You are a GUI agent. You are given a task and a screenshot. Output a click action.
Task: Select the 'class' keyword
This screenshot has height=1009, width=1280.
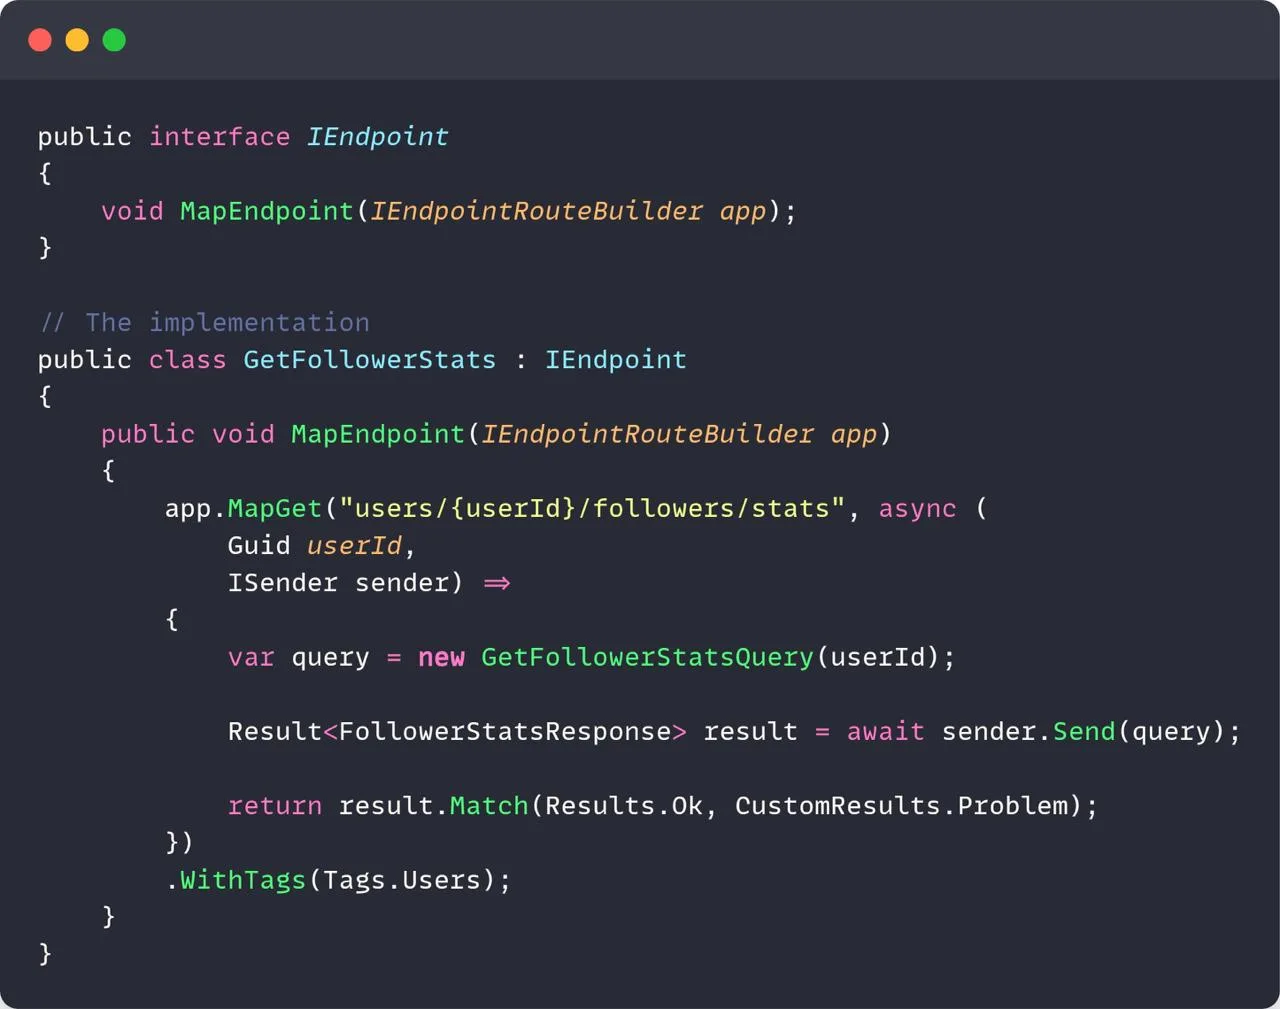pyautogui.click(x=188, y=360)
